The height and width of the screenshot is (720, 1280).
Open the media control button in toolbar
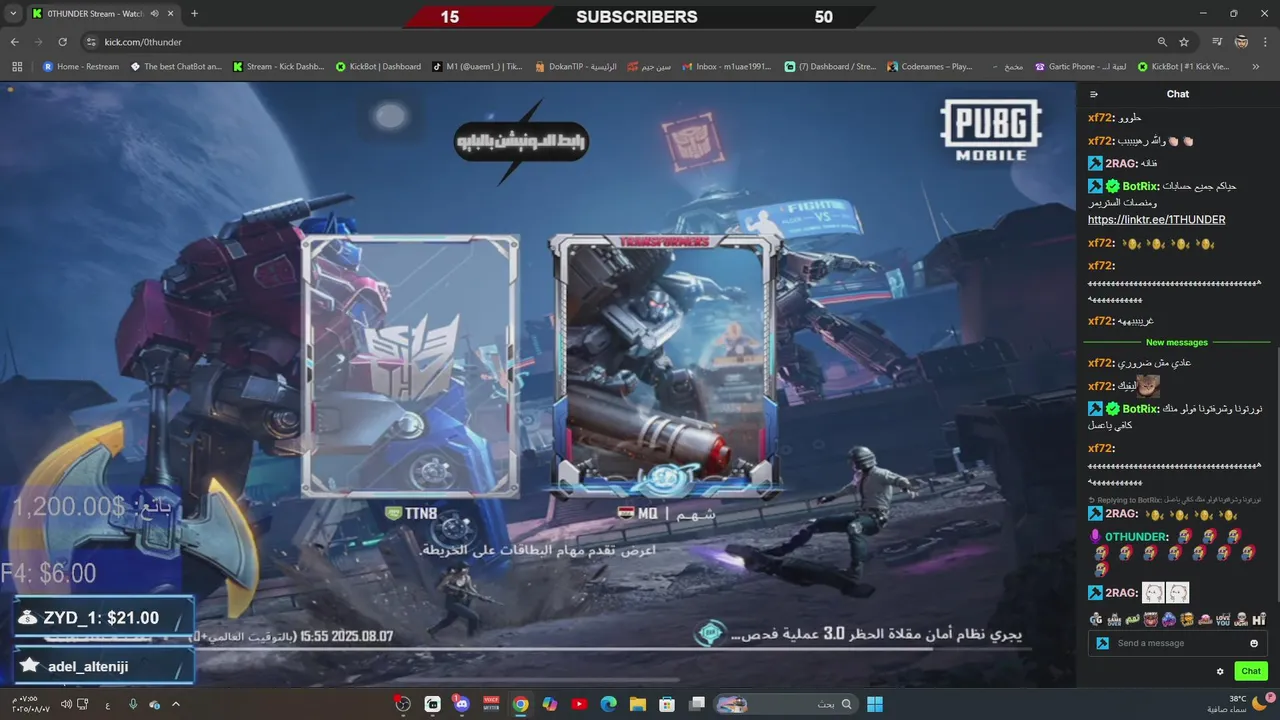[1217, 42]
